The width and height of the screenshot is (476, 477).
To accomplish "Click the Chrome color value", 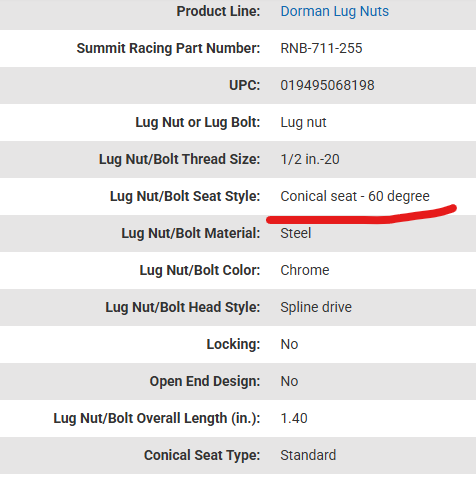I will pyautogui.click(x=305, y=270).
